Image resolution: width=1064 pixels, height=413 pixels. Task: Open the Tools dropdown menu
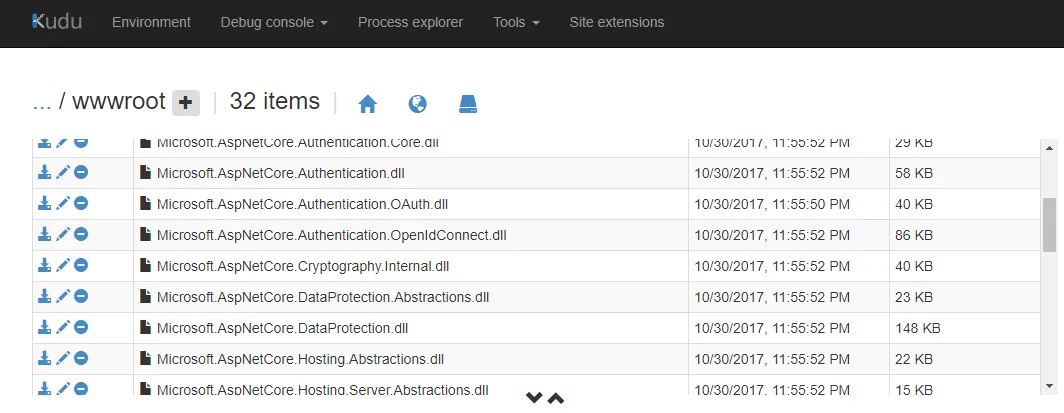coord(516,22)
